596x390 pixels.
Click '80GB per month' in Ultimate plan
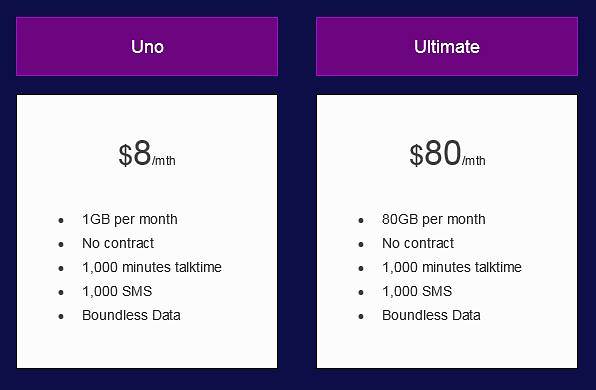pos(434,219)
